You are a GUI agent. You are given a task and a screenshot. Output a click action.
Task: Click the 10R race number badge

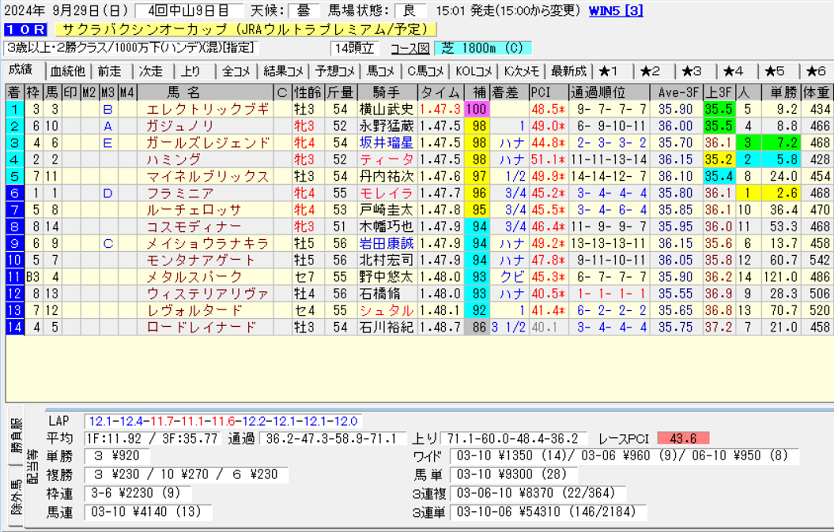click(24, 30)
